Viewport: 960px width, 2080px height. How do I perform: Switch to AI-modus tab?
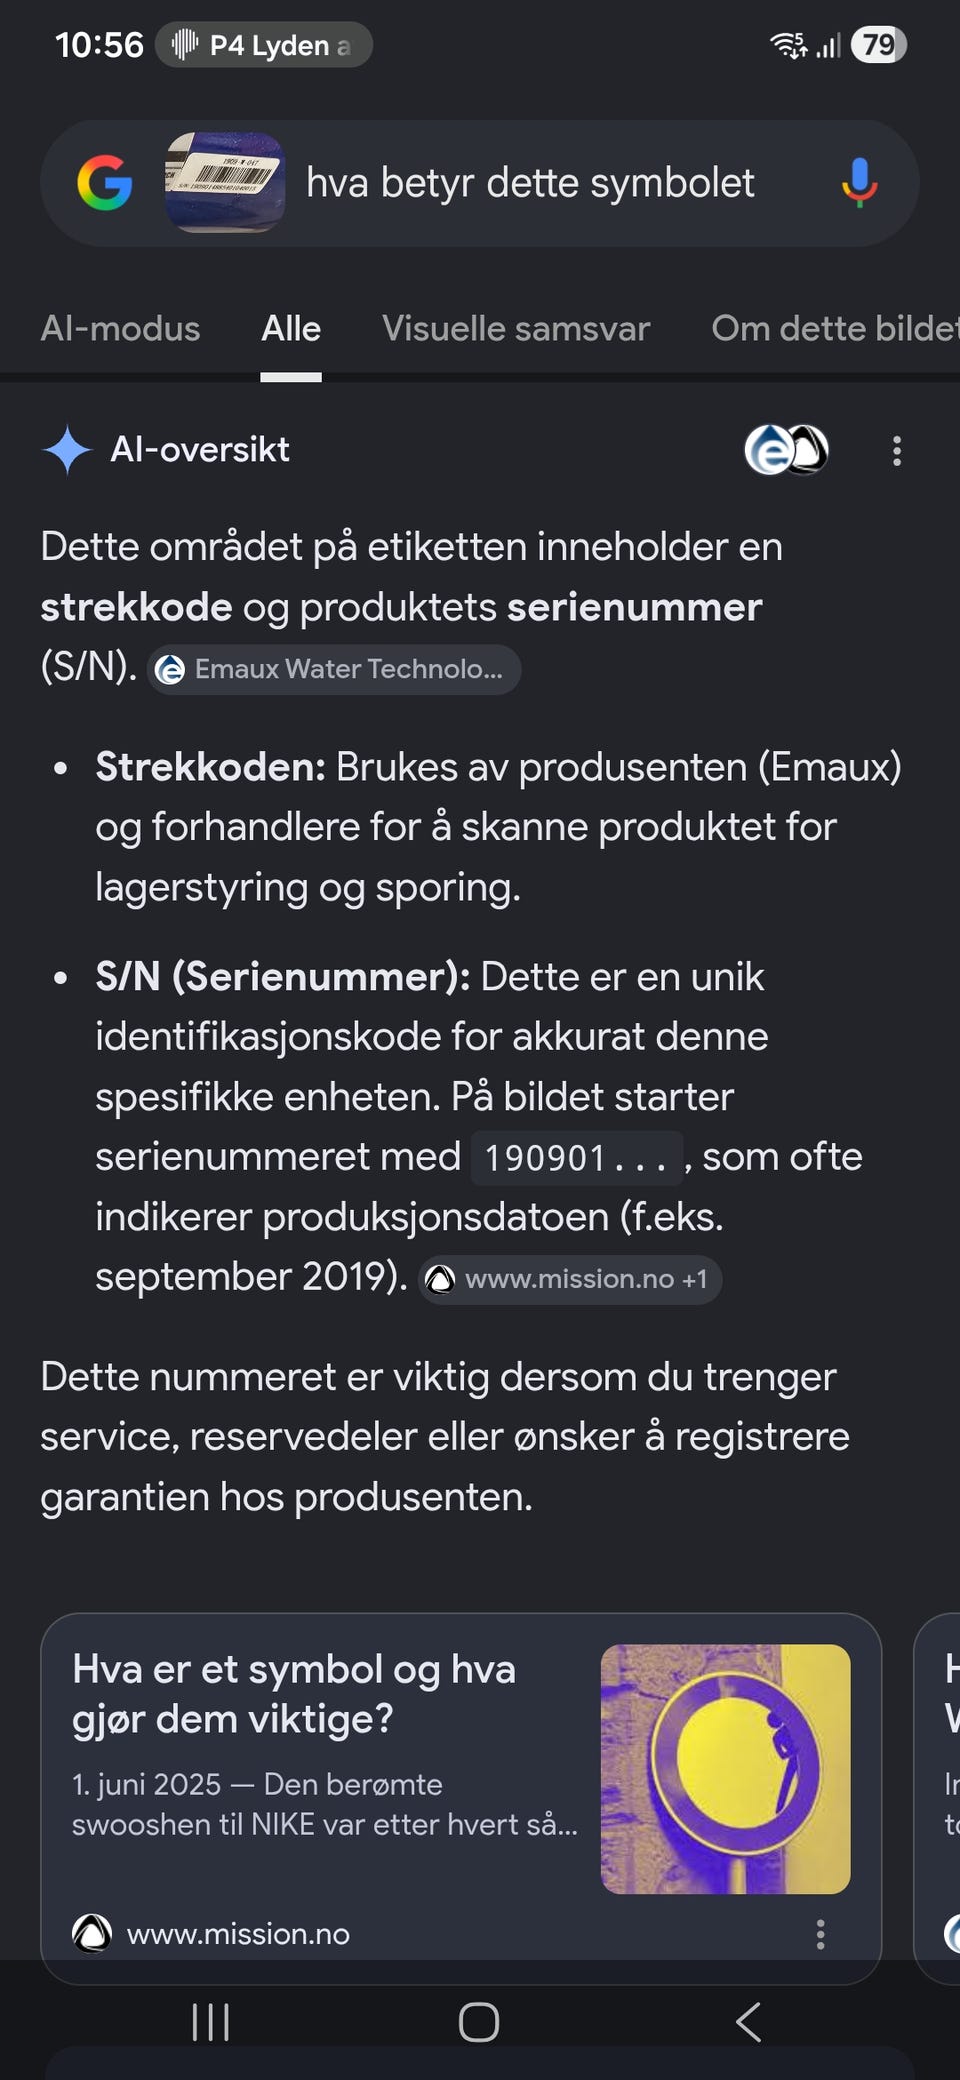click(120, 328)
